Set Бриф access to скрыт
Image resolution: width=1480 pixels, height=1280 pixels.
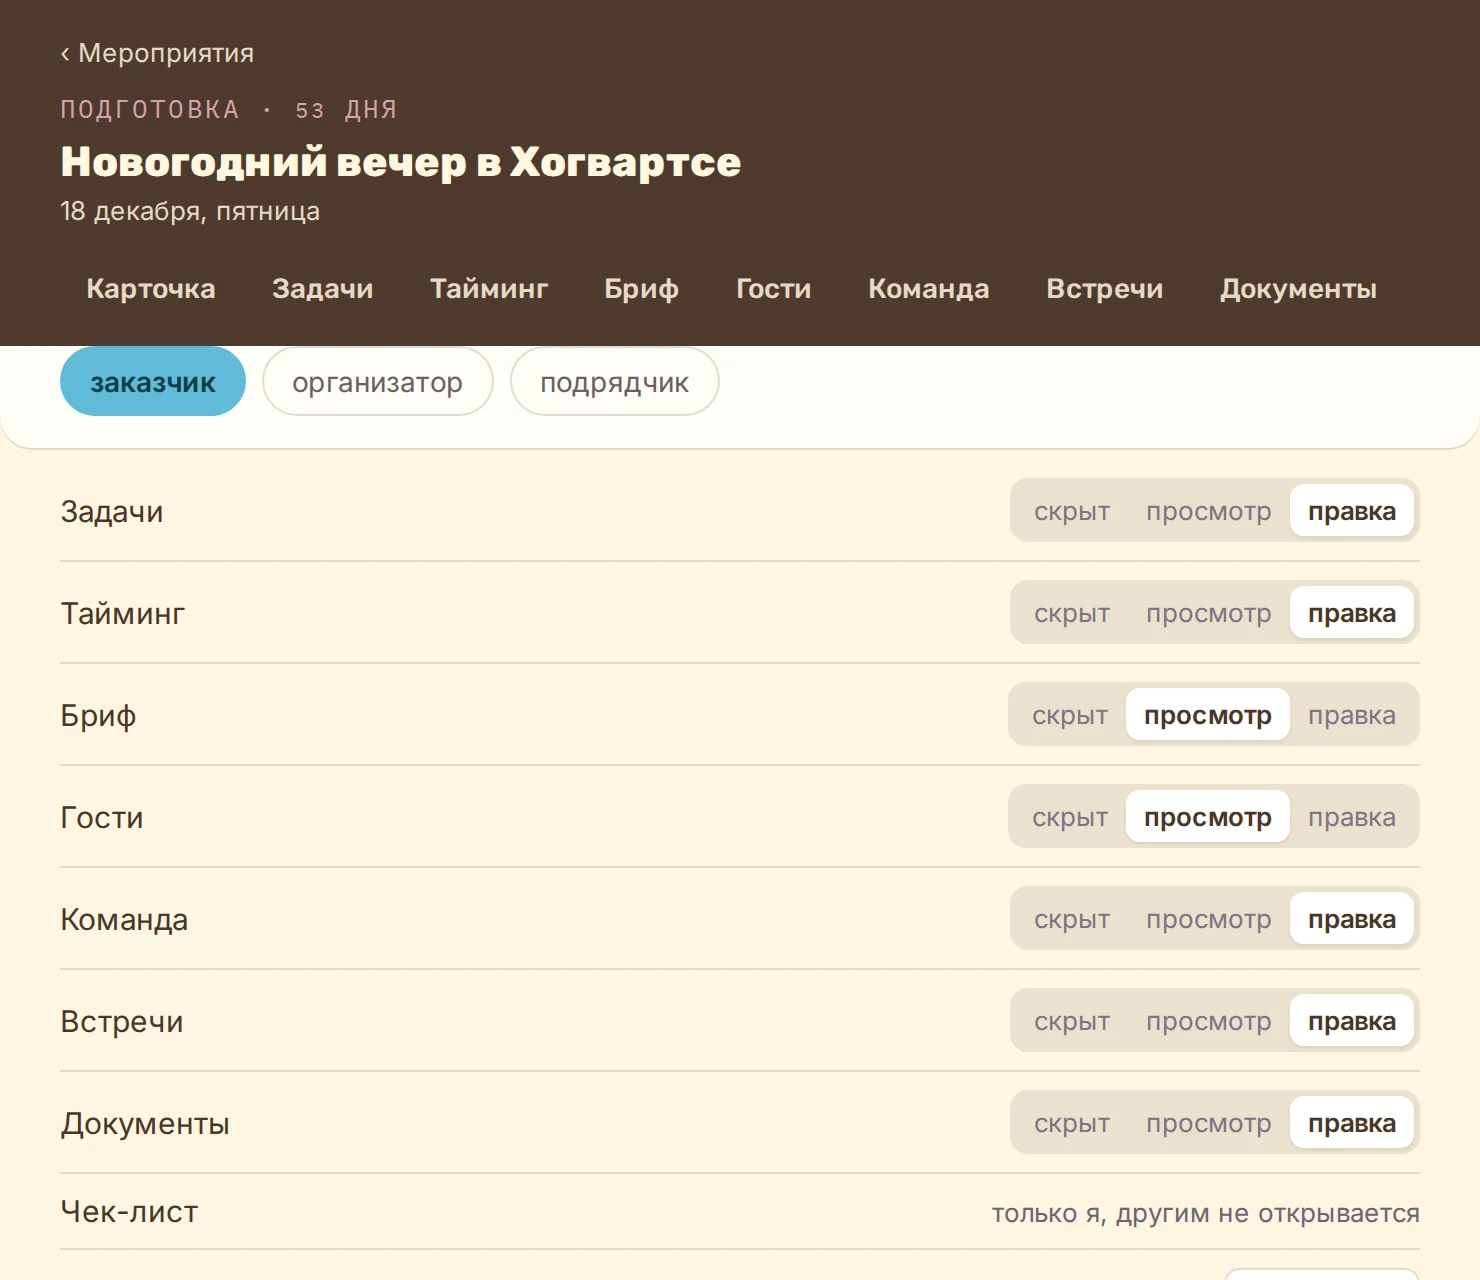pyautogui.click(x=1070, y=715)
